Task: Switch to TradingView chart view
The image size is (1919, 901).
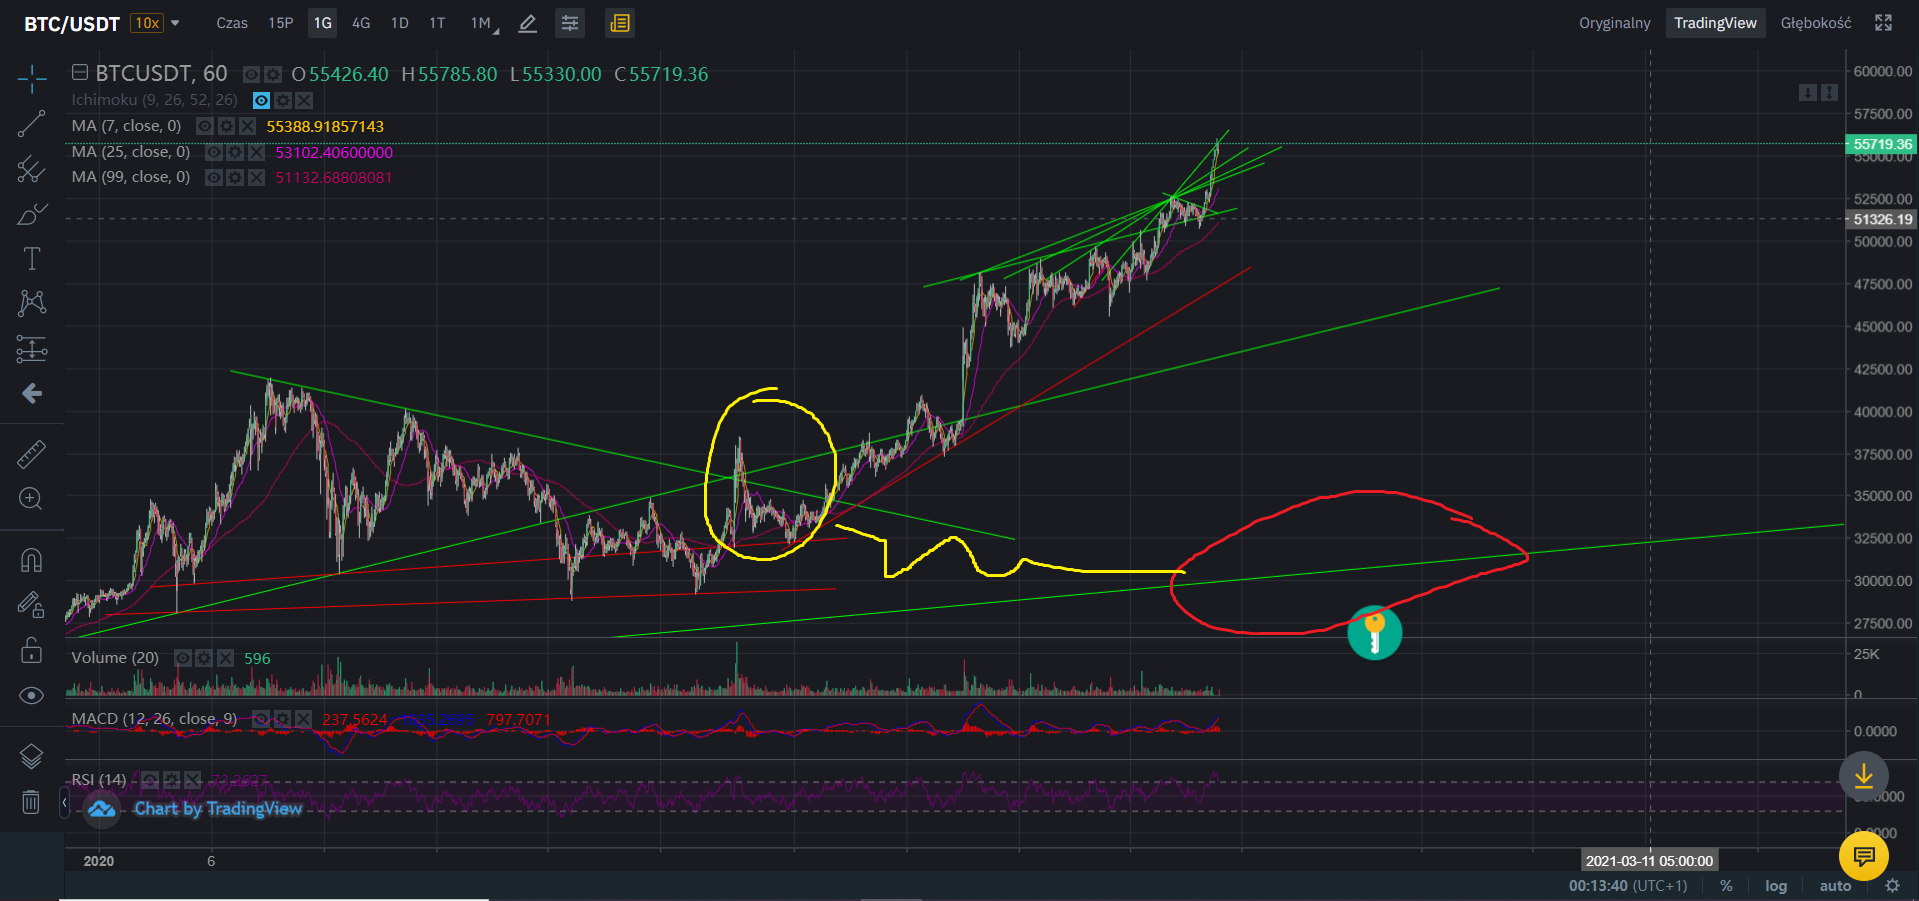Action: (x=1715, y=23)
